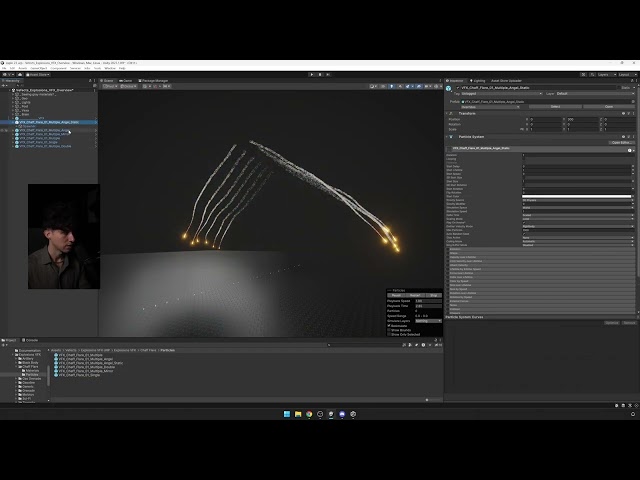
Task: Toggle the Show Bounds checkbox
Action: pyautogui.click(x=389, y=330)
